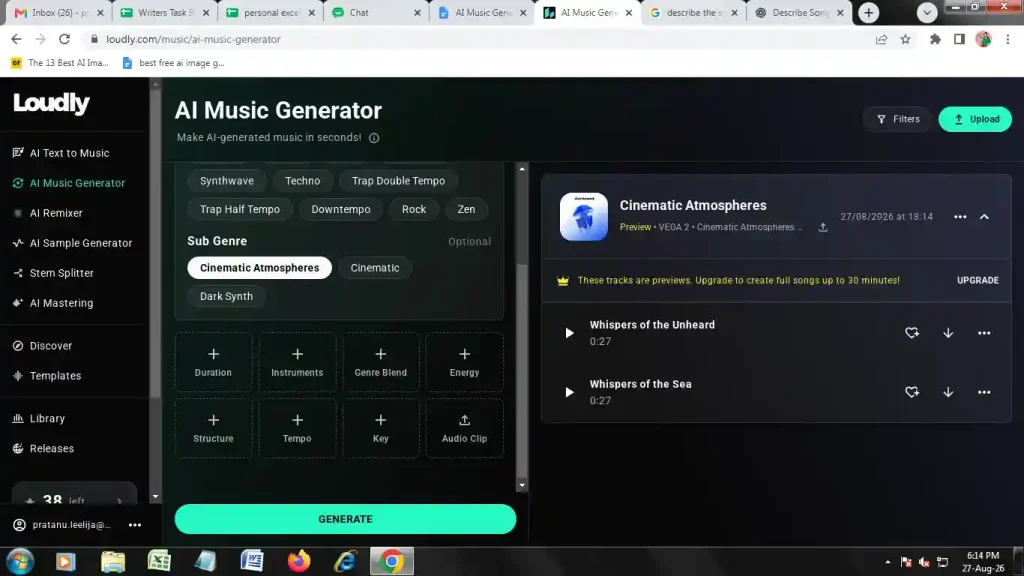Screen dimensions: 1024x576
Task: Open Templates in the sidebar
Action: pyautogui.click(x=47, y=376)
